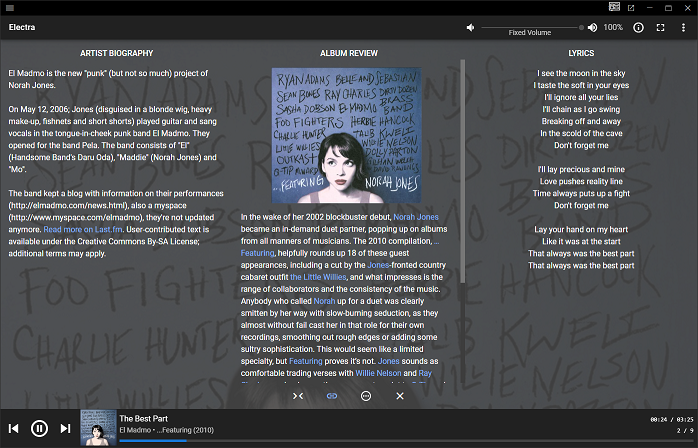Click the collapse arrows icon below the review
This screenshot has height=448, width=698.
tap(298, 396)
